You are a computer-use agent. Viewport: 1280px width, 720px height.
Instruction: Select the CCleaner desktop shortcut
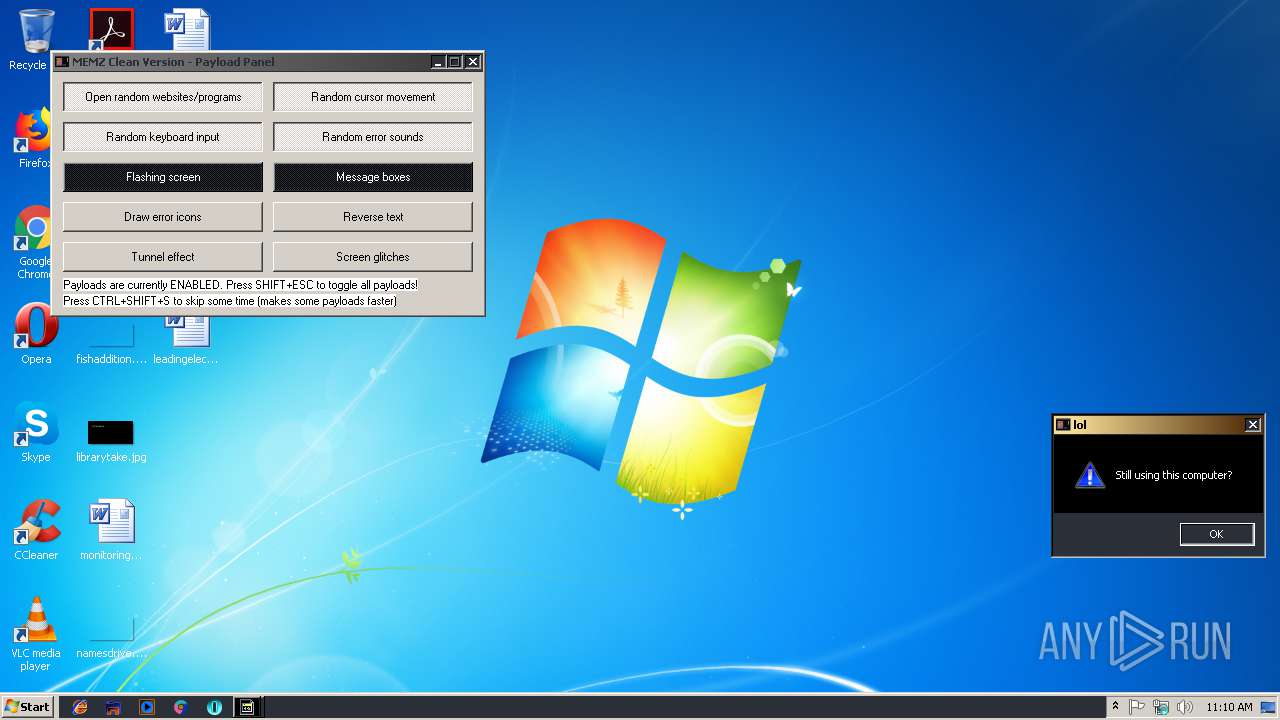pyautogui.click(x=36, y=530)
